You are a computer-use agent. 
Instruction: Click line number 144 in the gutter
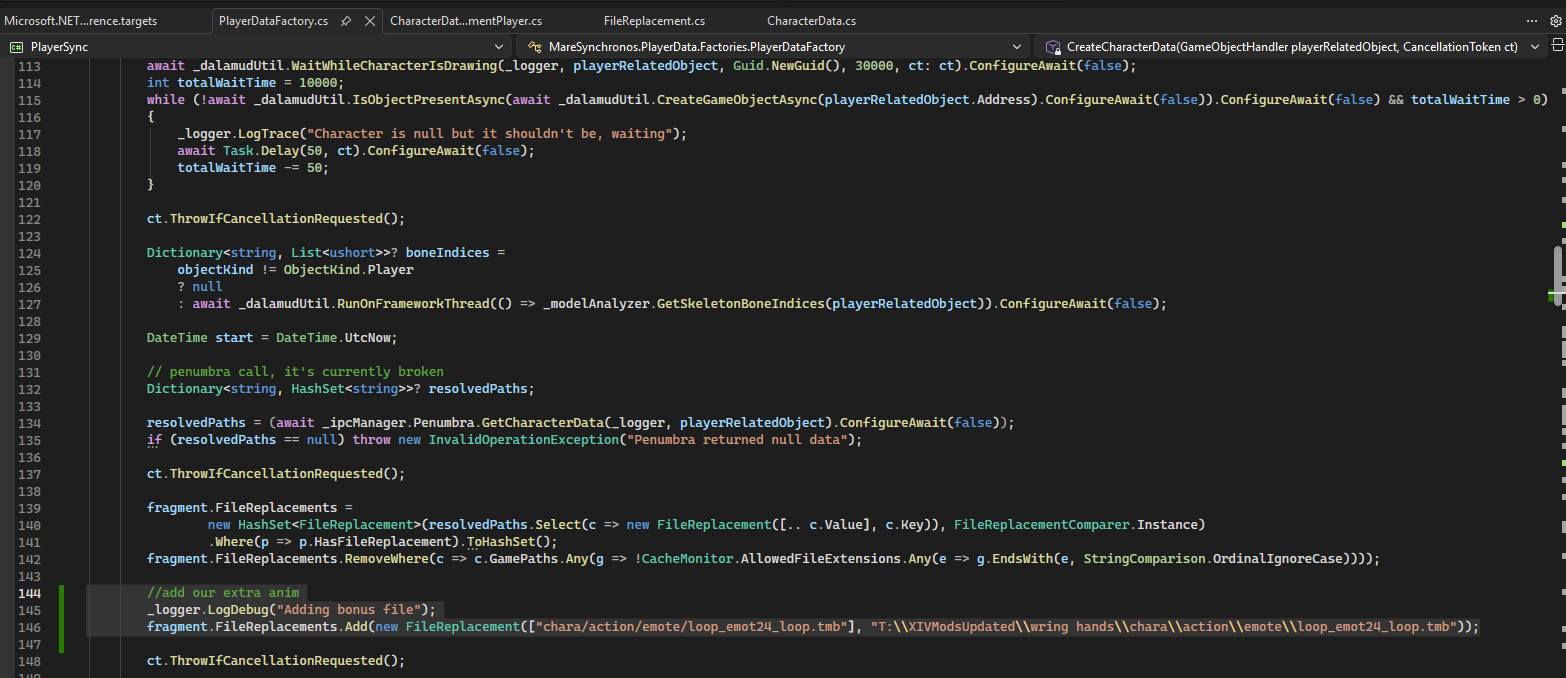[29, 593]
